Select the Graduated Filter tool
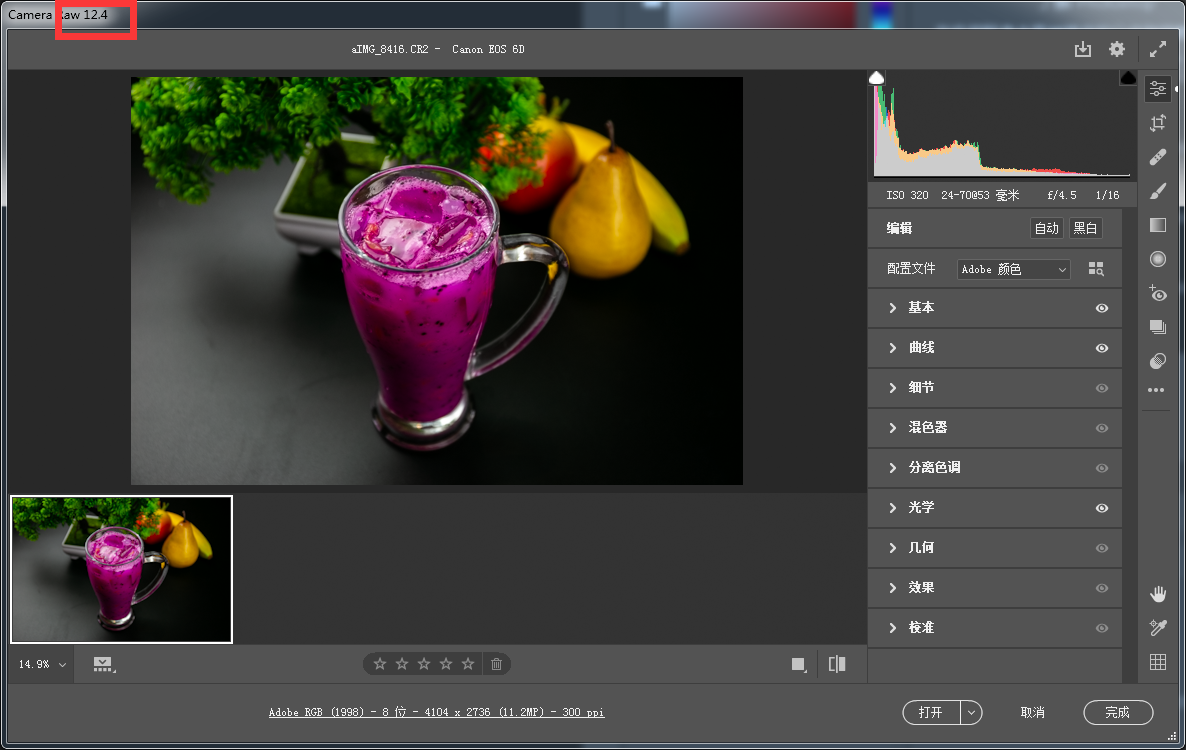The width and height of the screenshot is (1186, 750). point(1158,225)
